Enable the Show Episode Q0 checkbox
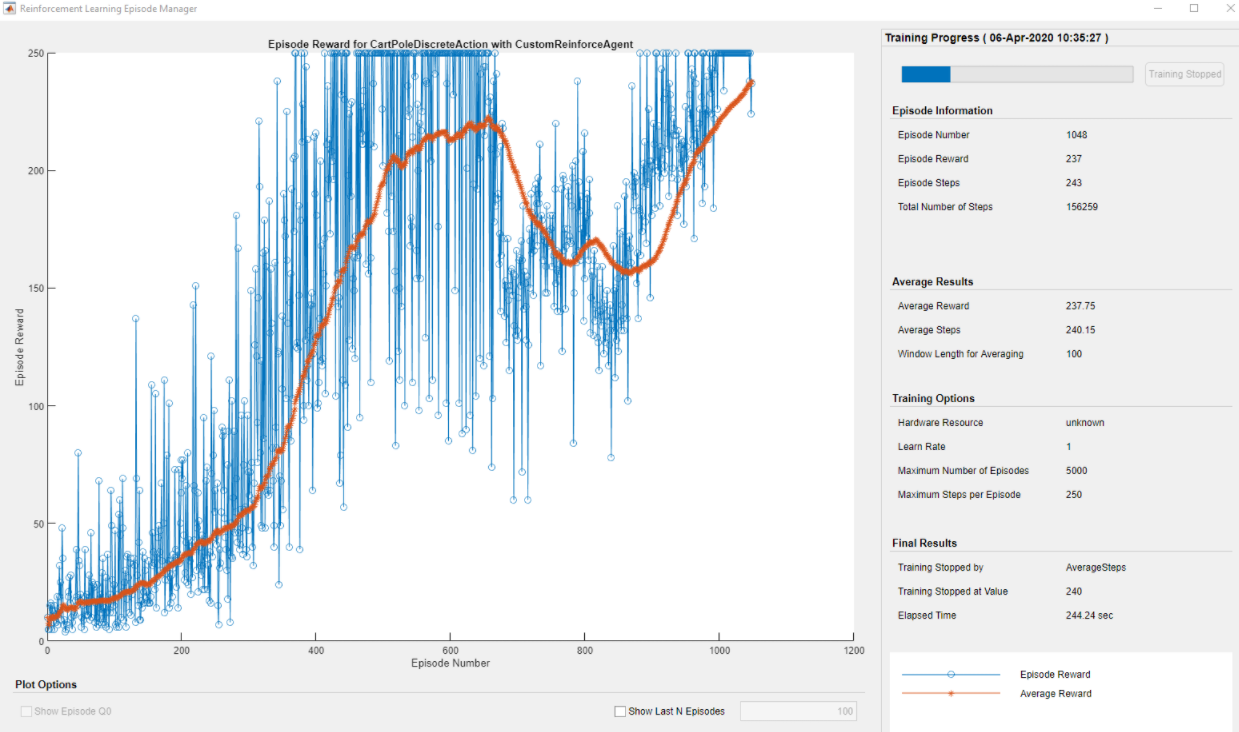The width and height of the screenshot is (1239, 732). [x=27, y=711]
